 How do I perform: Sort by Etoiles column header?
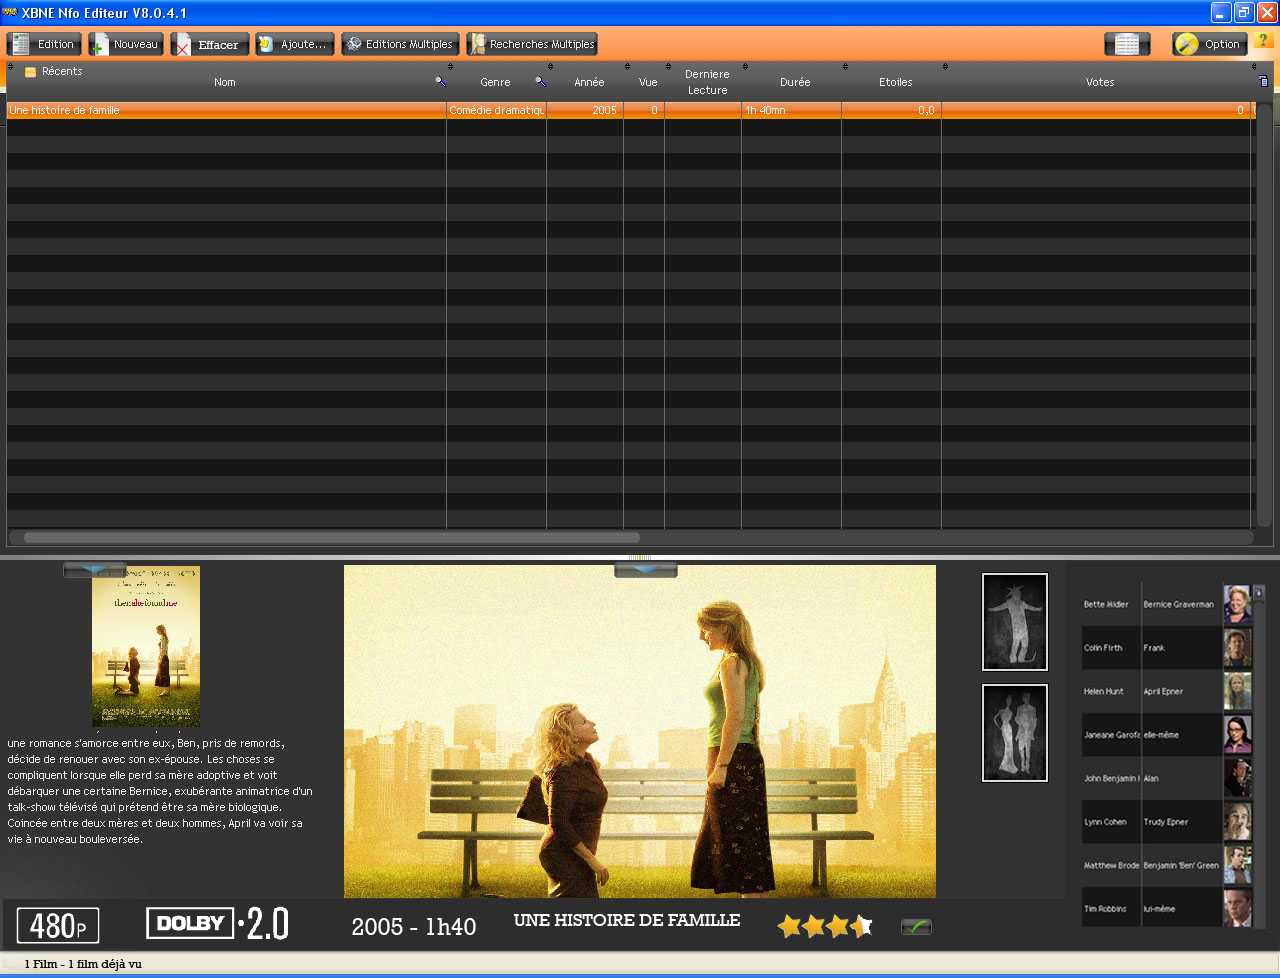[x=895, y=82]
